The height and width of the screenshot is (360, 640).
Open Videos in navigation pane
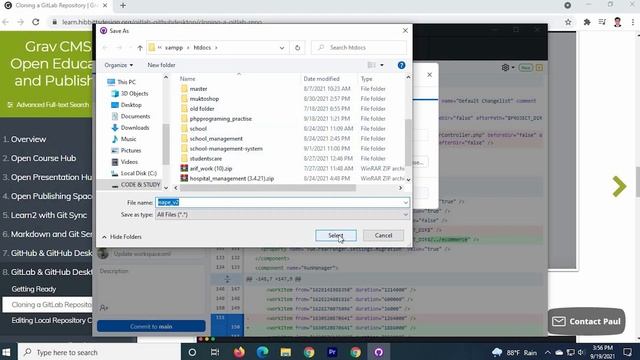click(x=129, y=162)
